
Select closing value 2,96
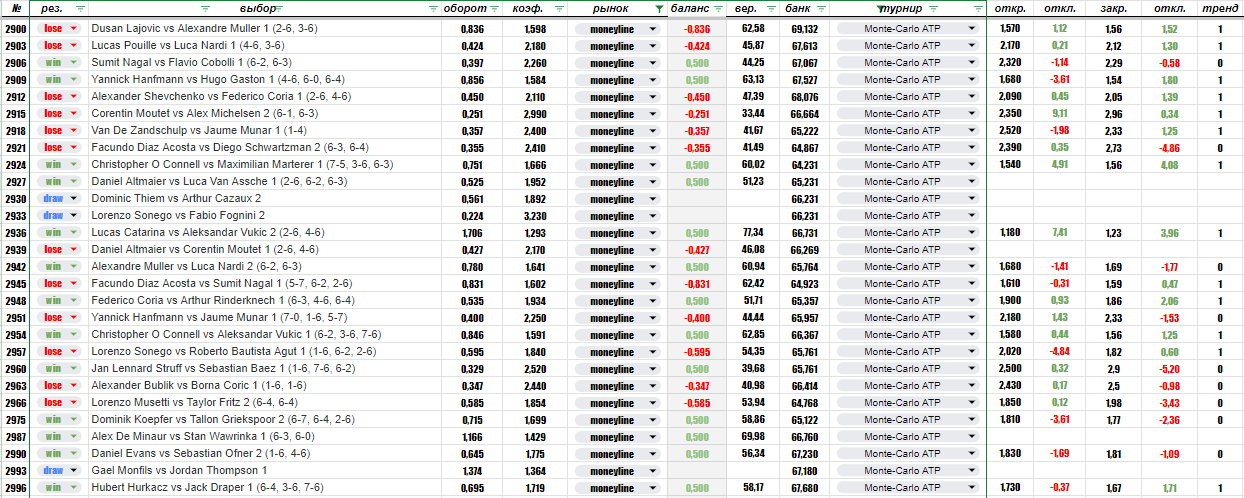pos(1113,114)
